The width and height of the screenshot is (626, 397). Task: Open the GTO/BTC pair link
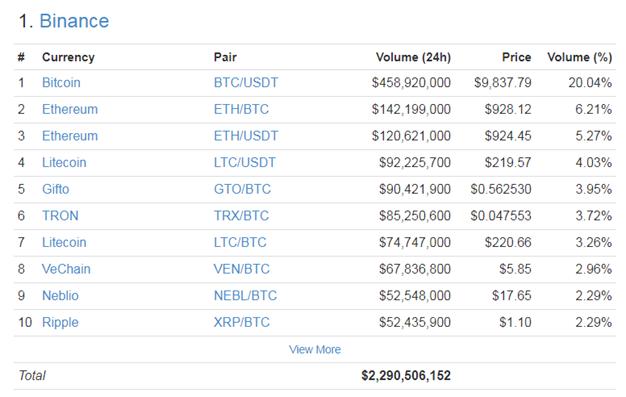[242, 189]
